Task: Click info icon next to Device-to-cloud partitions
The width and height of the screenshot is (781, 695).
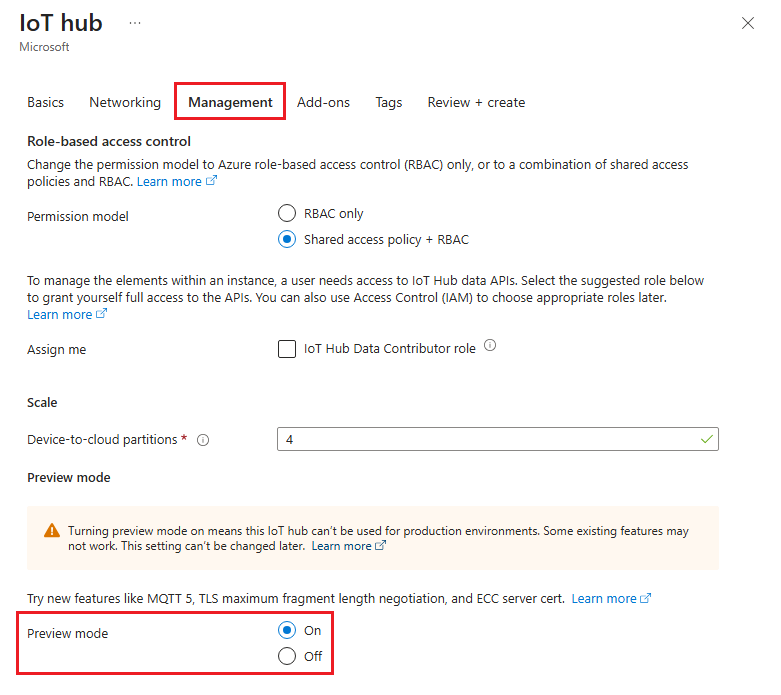Action: tap(203, 440)
